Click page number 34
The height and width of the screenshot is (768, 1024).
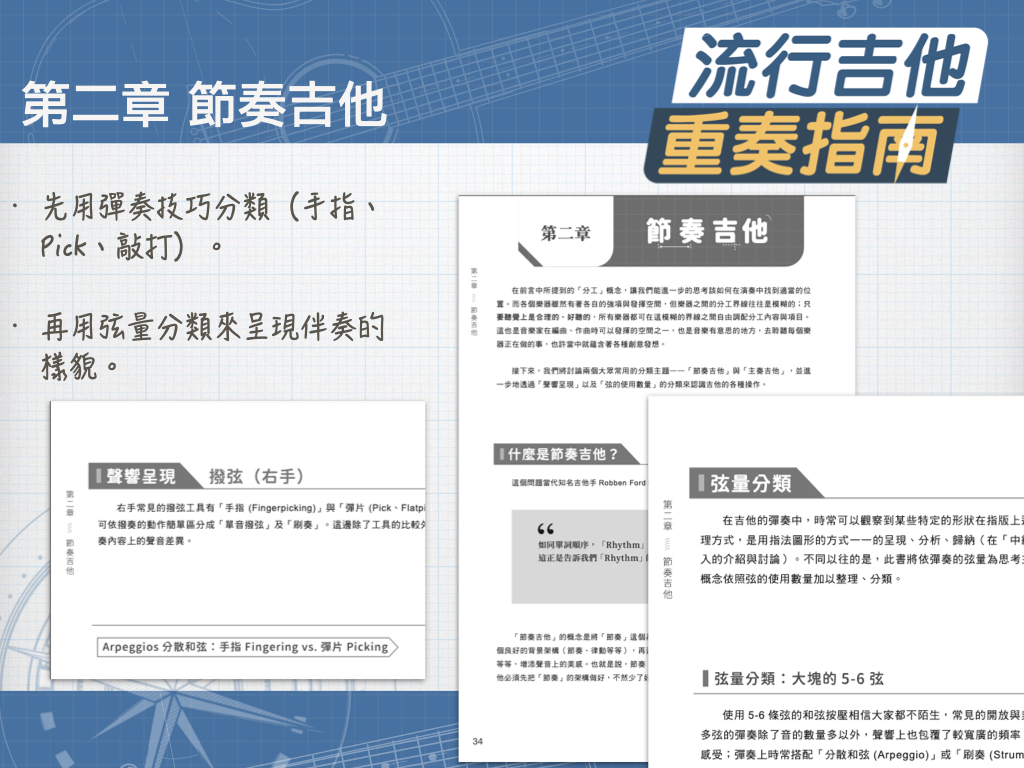click(478, 741)
